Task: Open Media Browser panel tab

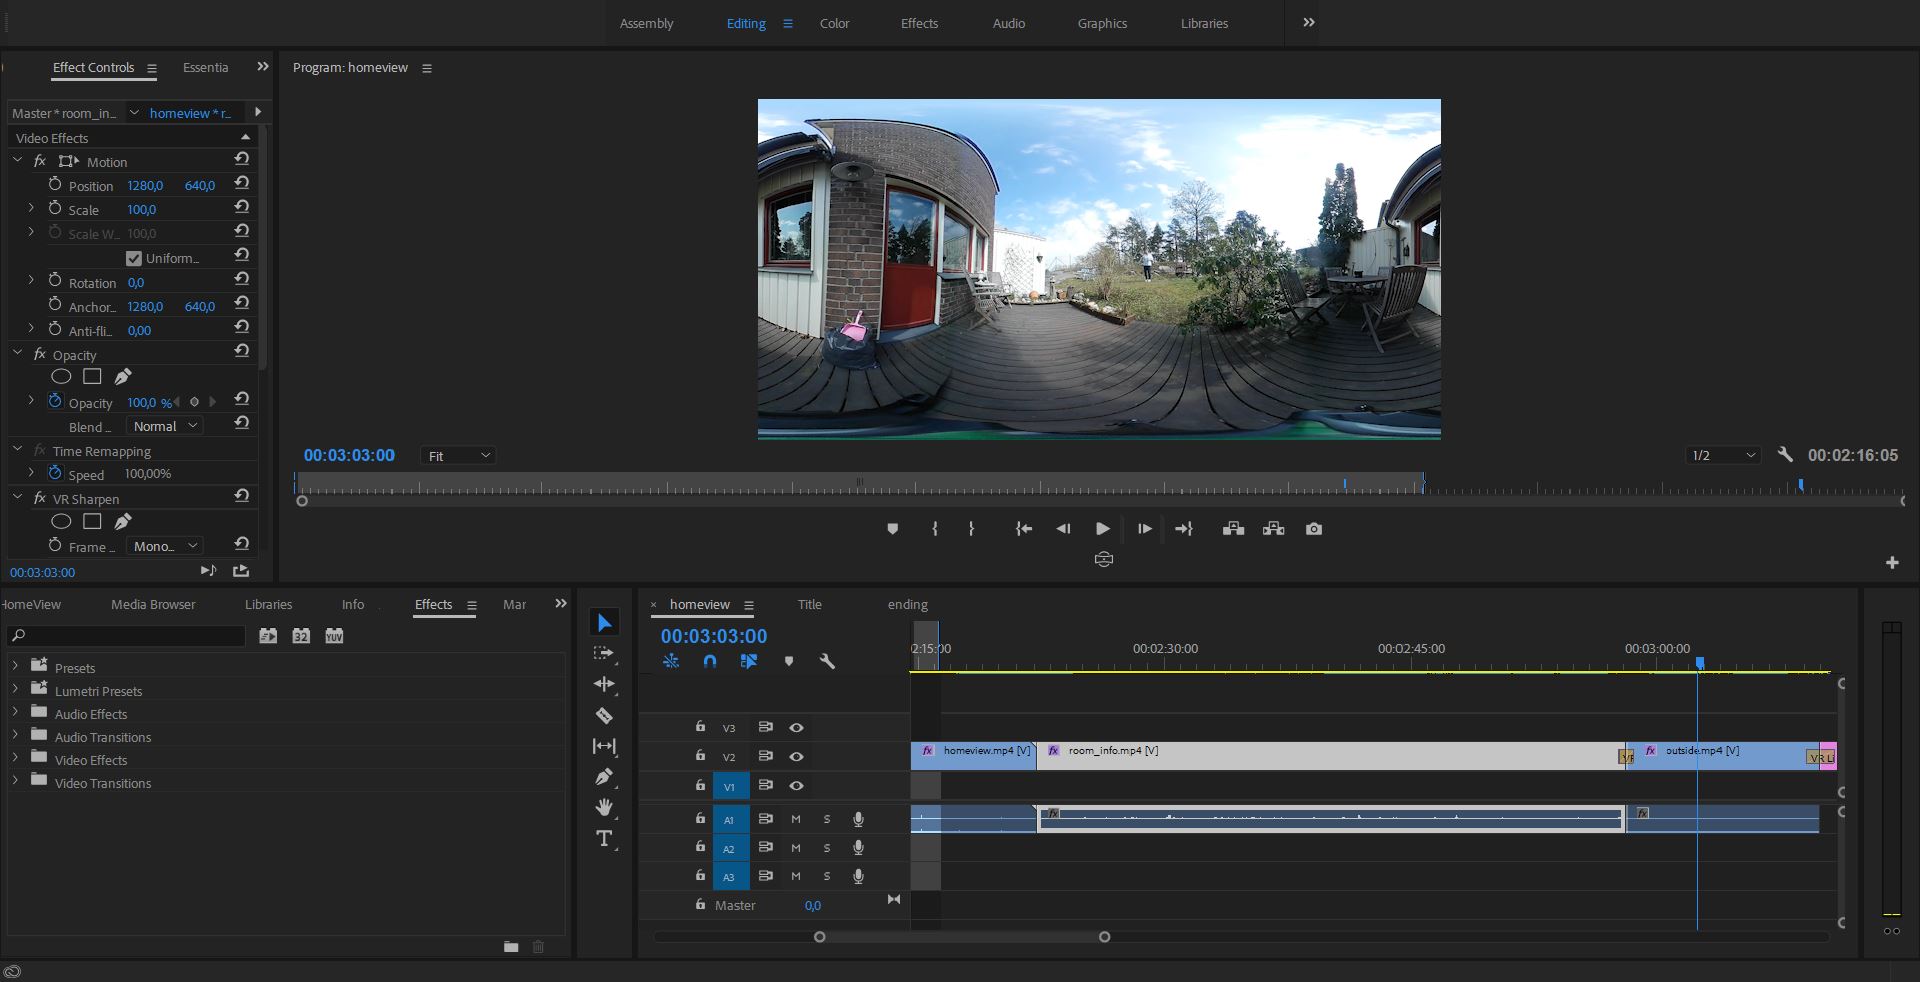Action: coord(153,604)
